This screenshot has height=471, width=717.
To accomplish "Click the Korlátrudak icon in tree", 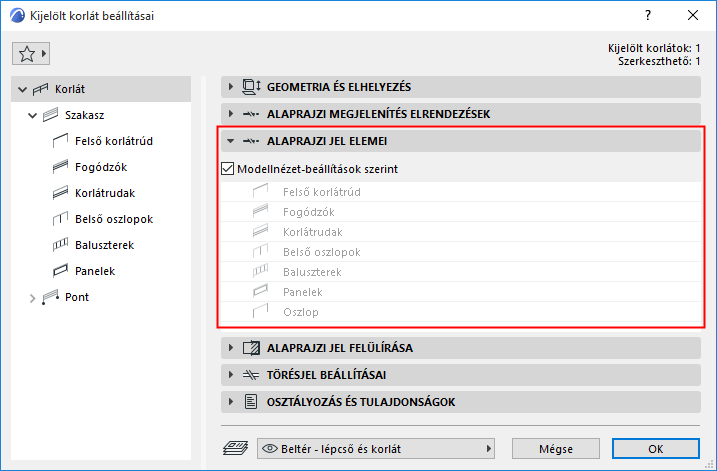I will tap(60, 193).
